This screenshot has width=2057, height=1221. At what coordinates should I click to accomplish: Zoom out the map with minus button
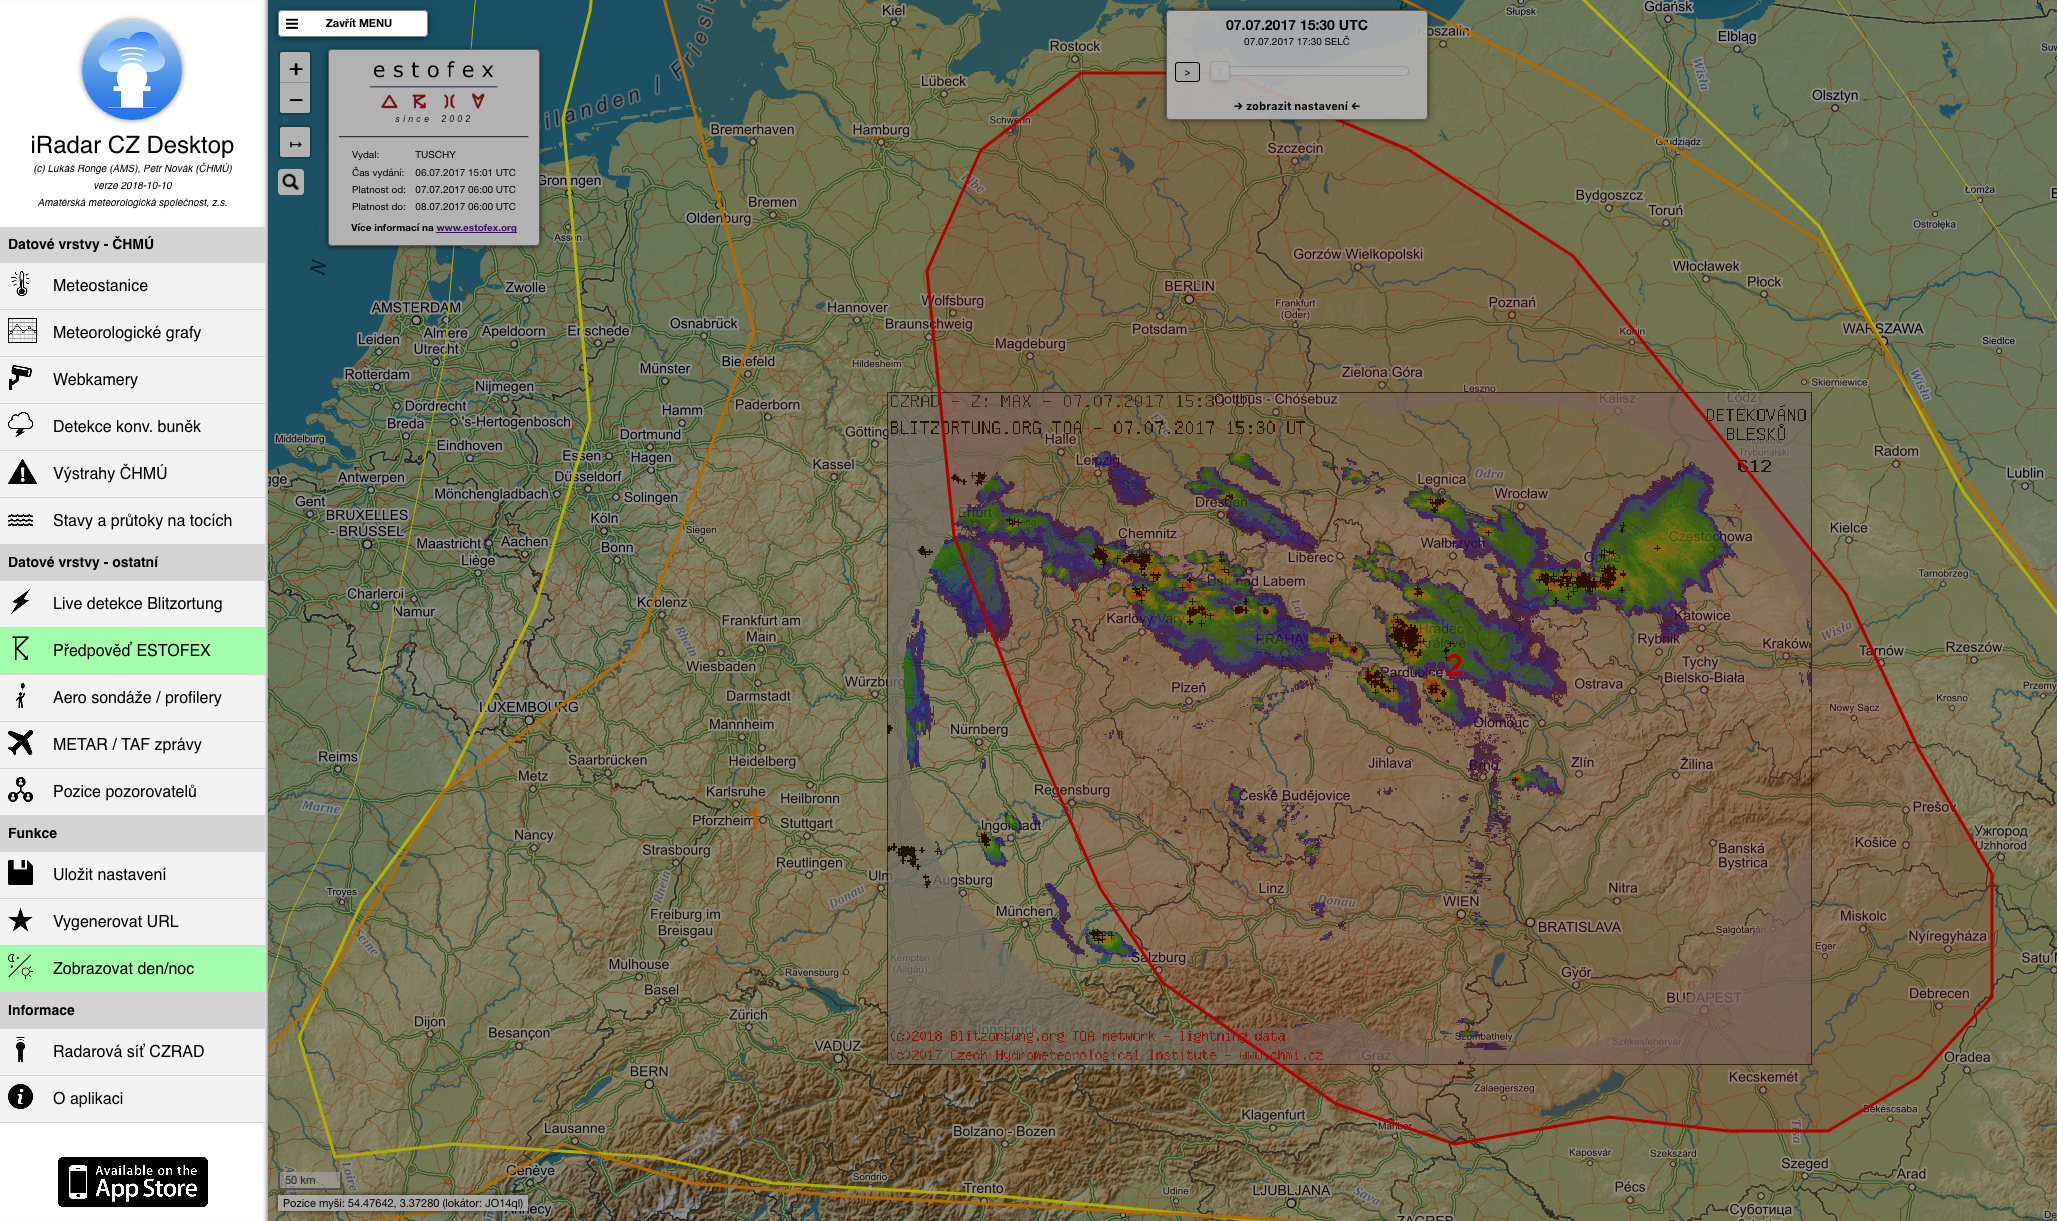click(295, 99)
